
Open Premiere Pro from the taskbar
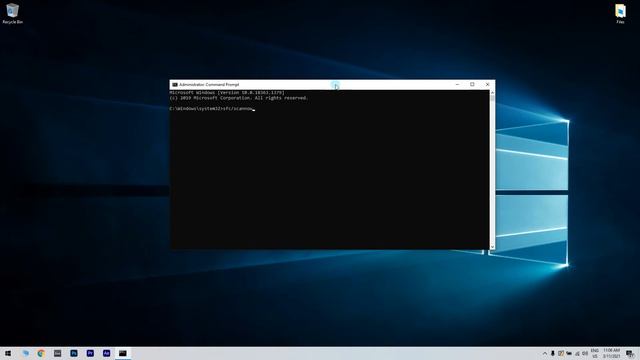tap(90, 353)
